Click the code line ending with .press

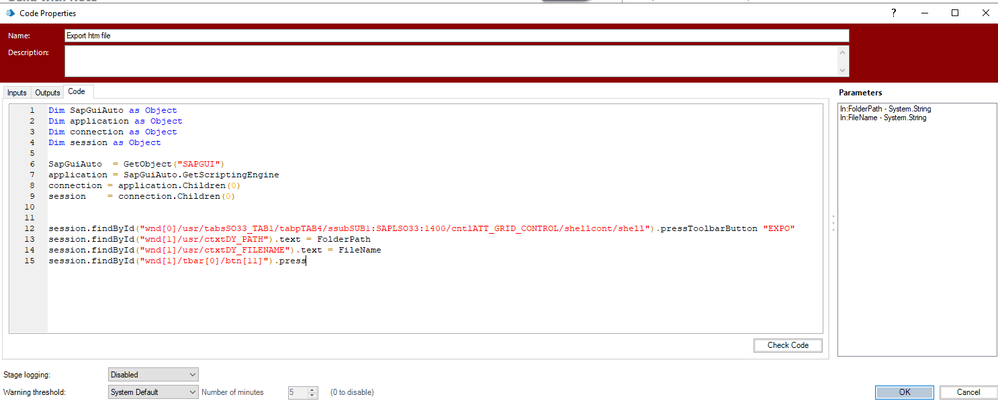click(177, 261)
